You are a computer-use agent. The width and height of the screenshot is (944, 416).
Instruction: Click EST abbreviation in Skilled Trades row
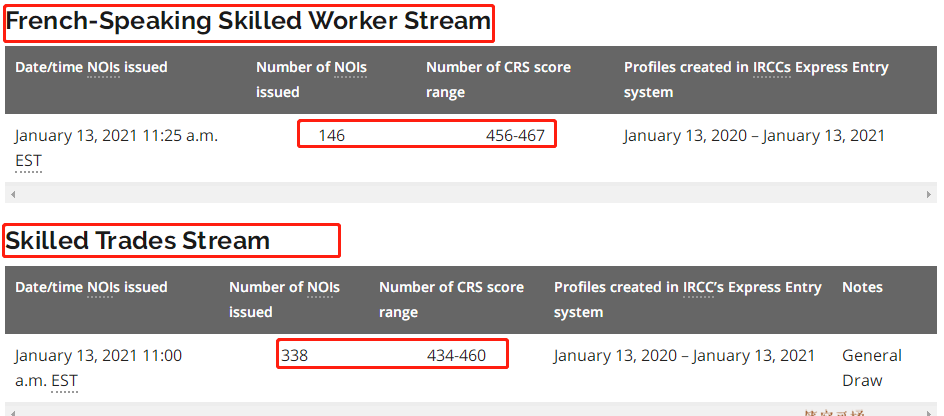point(64,380)
